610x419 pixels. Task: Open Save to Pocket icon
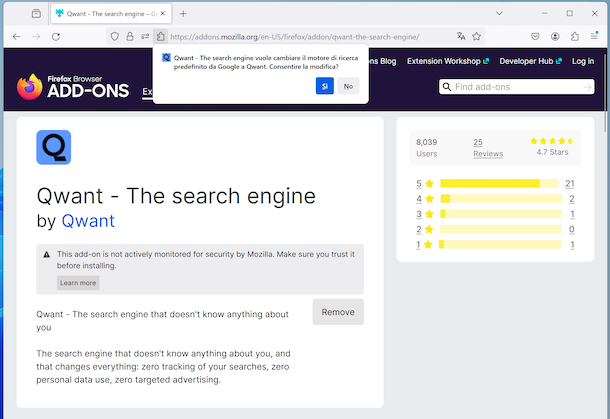[535, 37]
